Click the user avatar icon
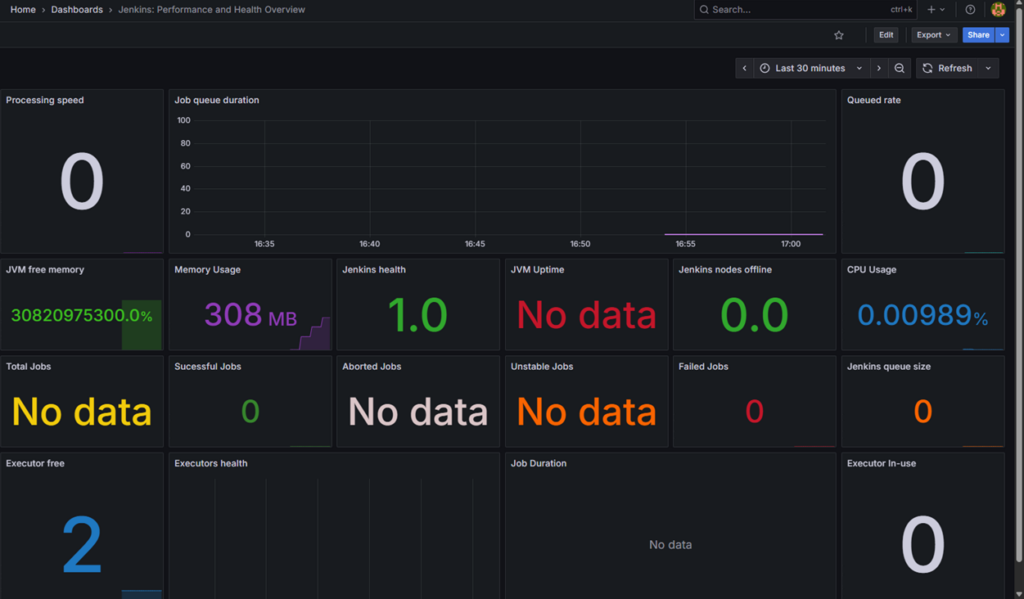1024x599 pixels. tap(998, 10)
